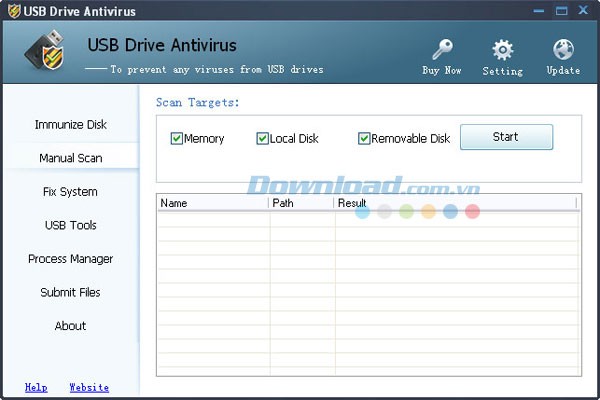600x400 pixels.
Task: Open the Buy Now key icon
Action: tap(442, 49)
